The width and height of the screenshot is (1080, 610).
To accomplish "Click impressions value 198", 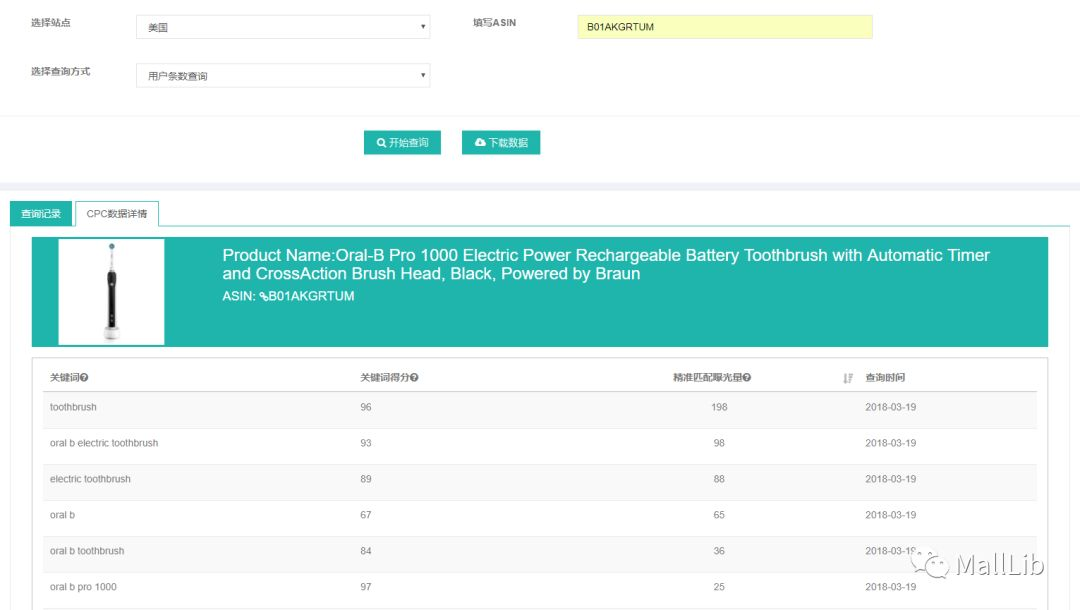I will pyautogui.click(x=719, y=407).
